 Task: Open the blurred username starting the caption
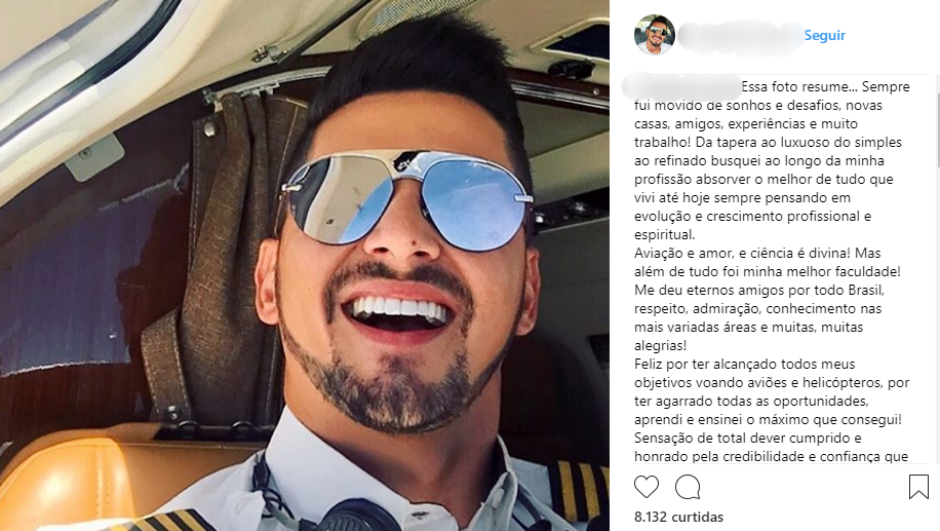click(682, 86)
